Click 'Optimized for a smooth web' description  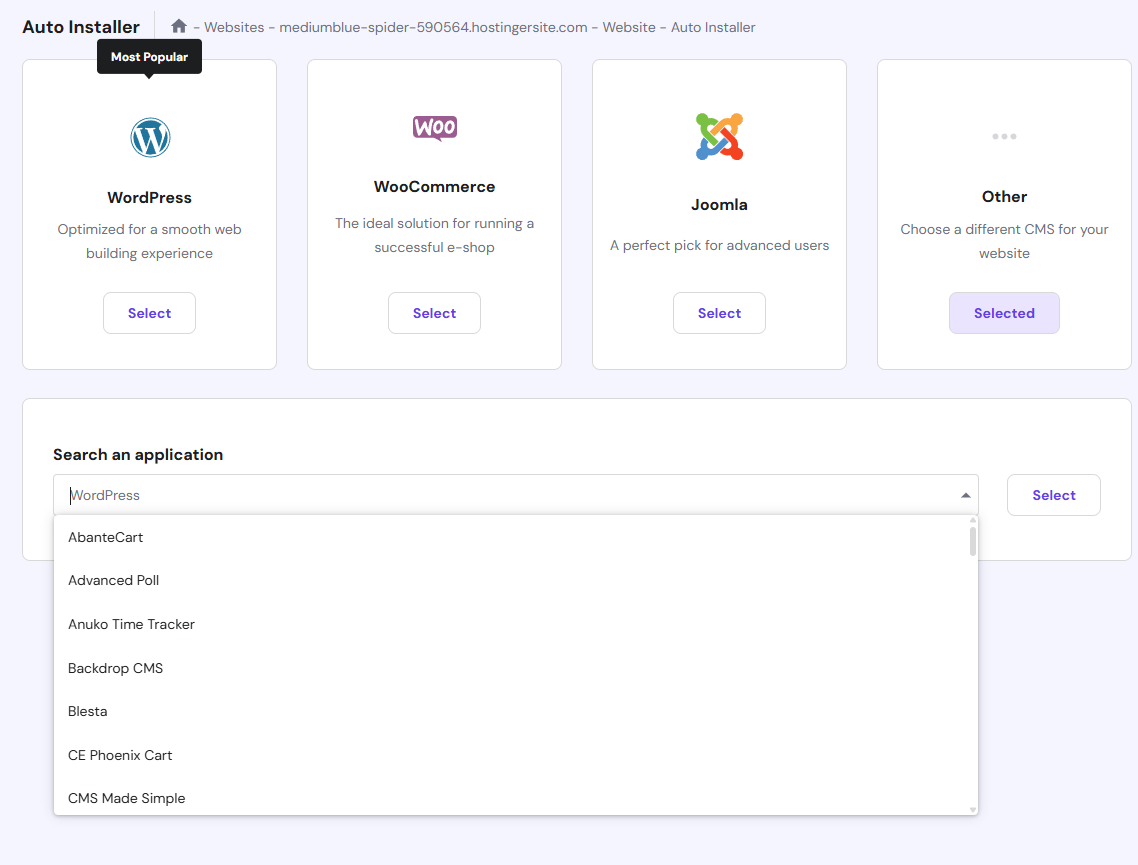[x=150, y=241]
